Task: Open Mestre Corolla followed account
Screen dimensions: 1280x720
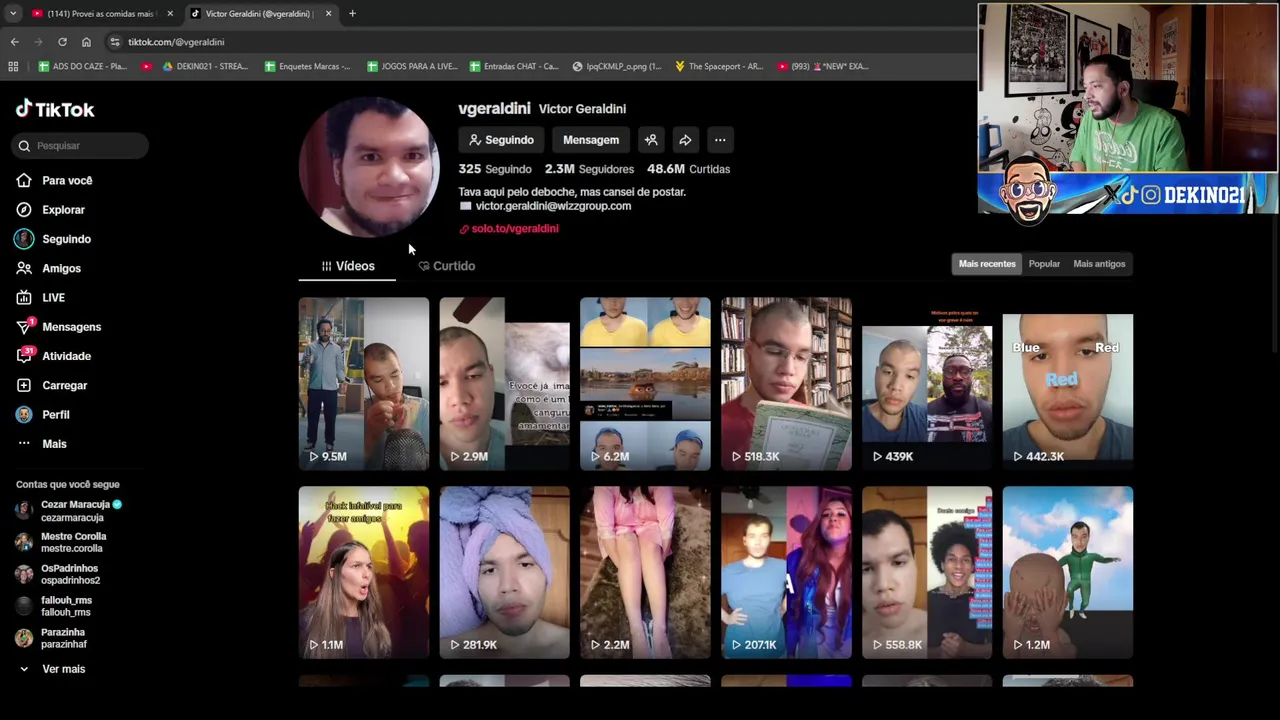Action: pos(61,542)
